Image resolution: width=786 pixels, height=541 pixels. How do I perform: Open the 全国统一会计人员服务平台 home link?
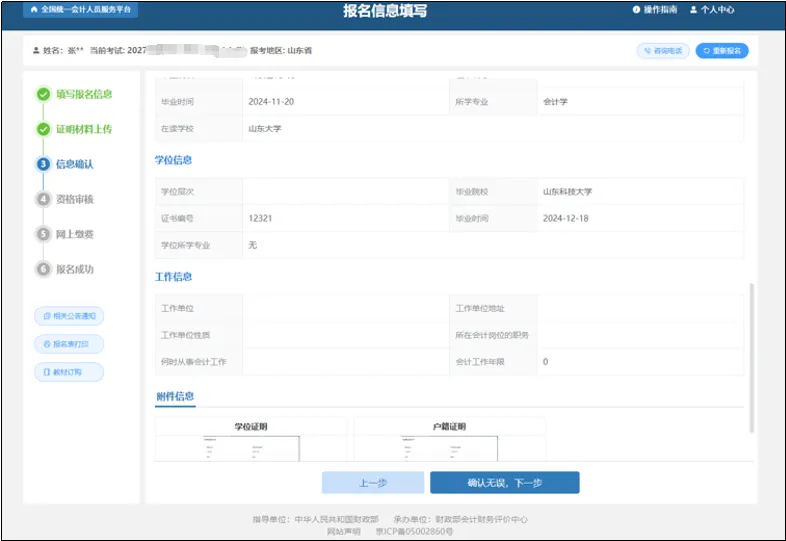click(80, 10)
